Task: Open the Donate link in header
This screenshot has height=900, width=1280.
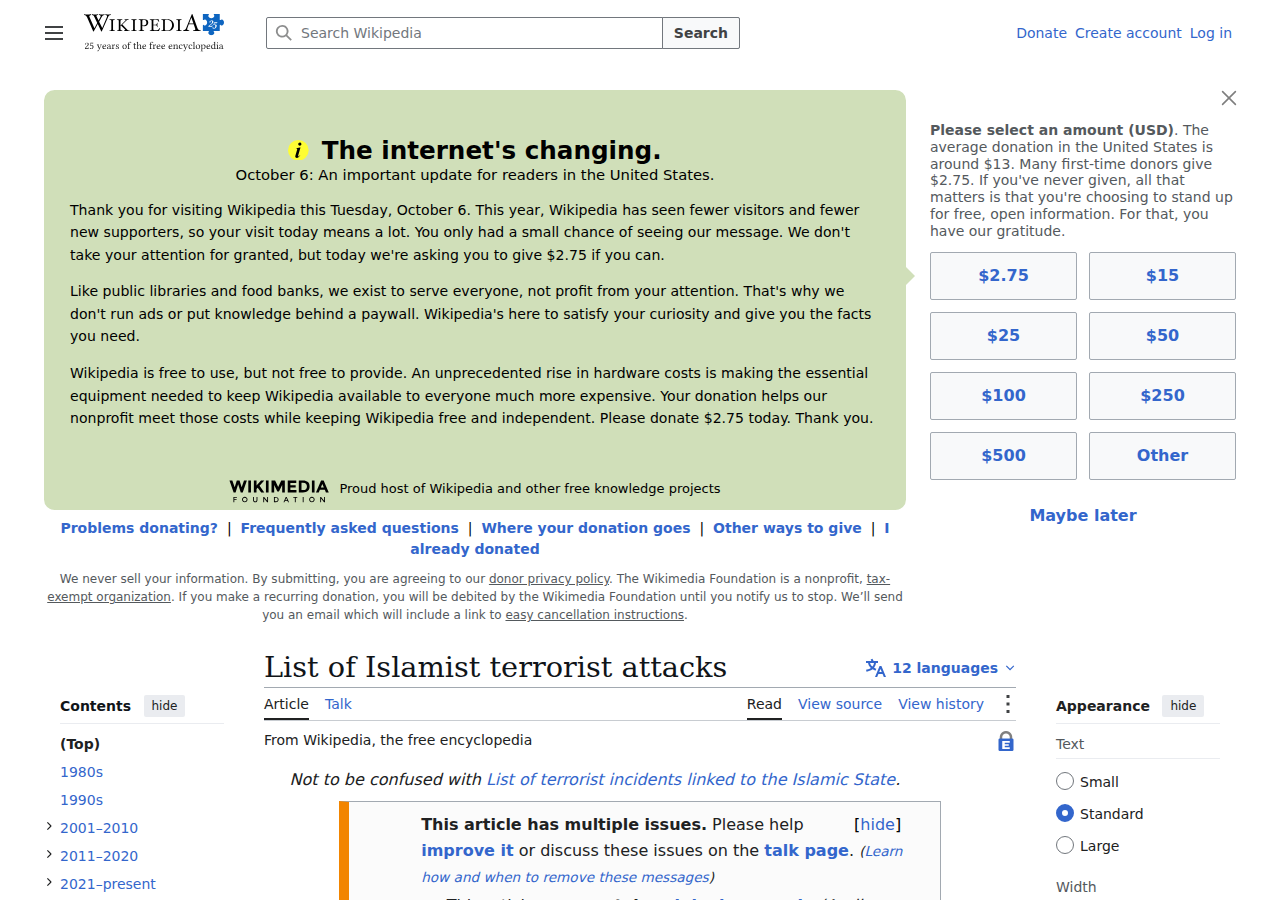Action: click(1041, 33)
